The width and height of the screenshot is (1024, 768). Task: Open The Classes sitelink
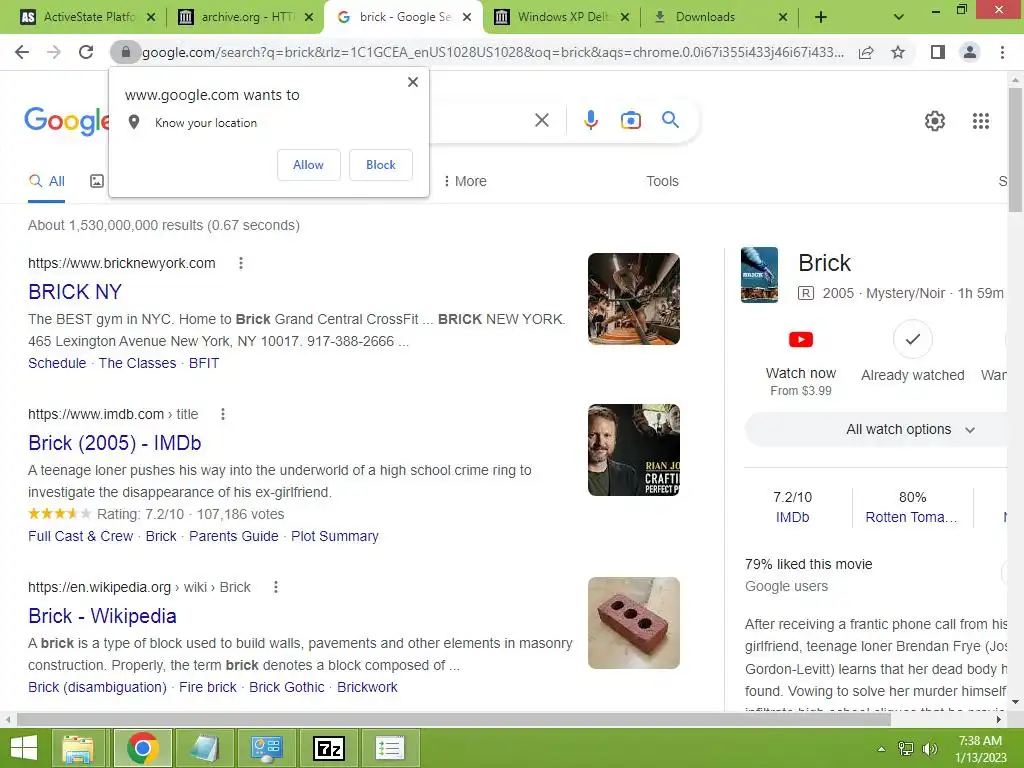[x=137, y=363]
